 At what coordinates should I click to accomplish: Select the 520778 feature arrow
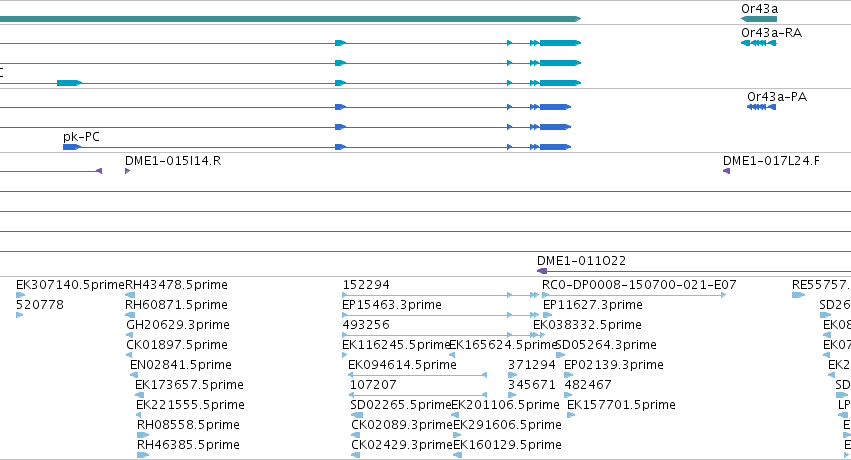coord(20,315)
